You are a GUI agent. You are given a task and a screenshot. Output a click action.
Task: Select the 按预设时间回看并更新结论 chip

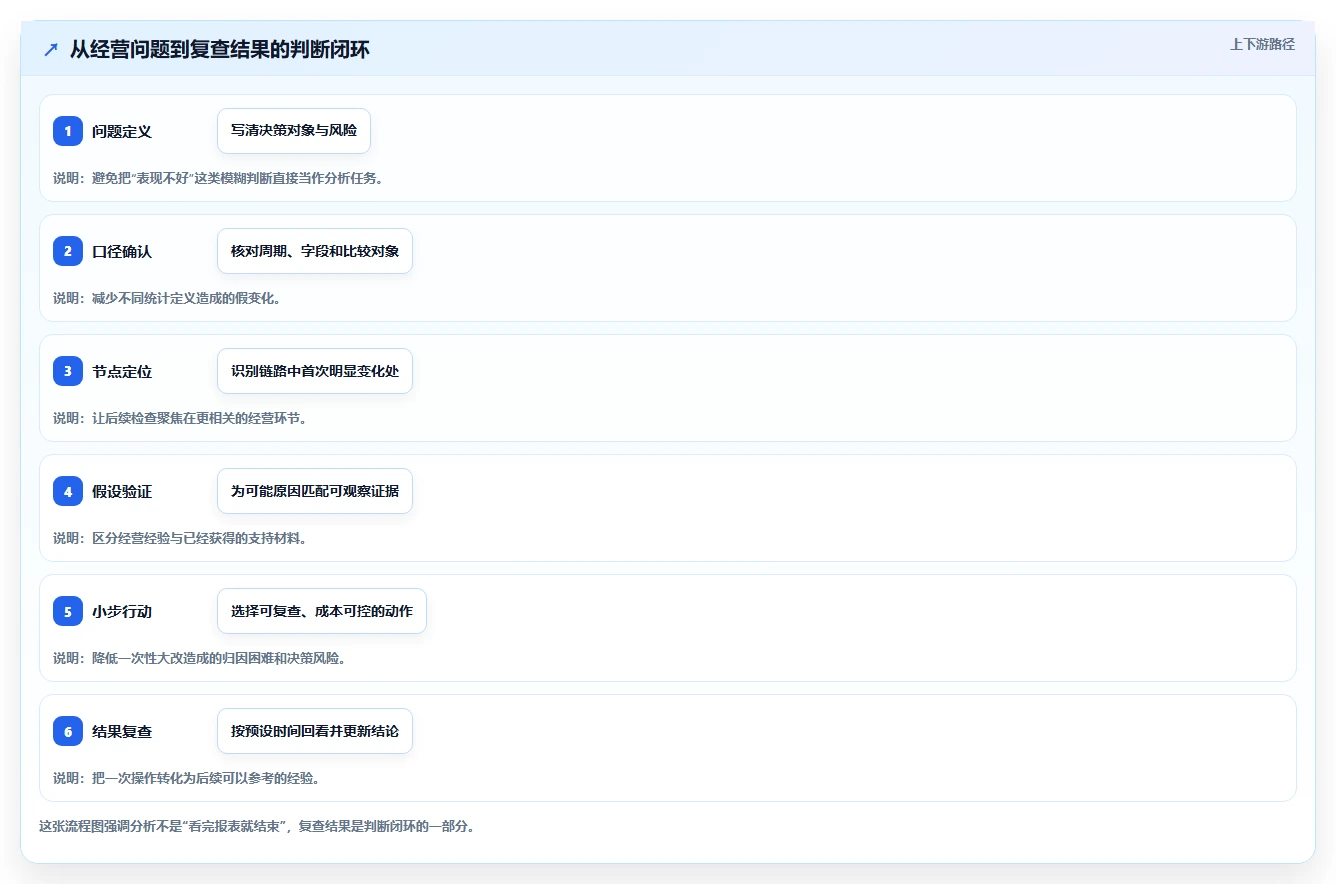pos(315,731)
